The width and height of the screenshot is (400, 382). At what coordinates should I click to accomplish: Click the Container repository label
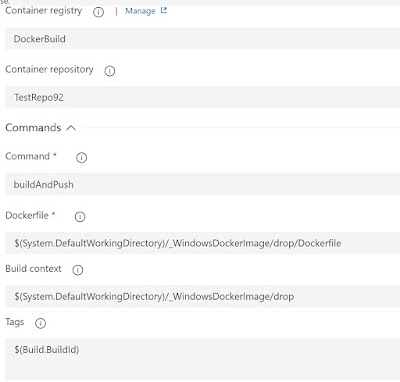49,69
